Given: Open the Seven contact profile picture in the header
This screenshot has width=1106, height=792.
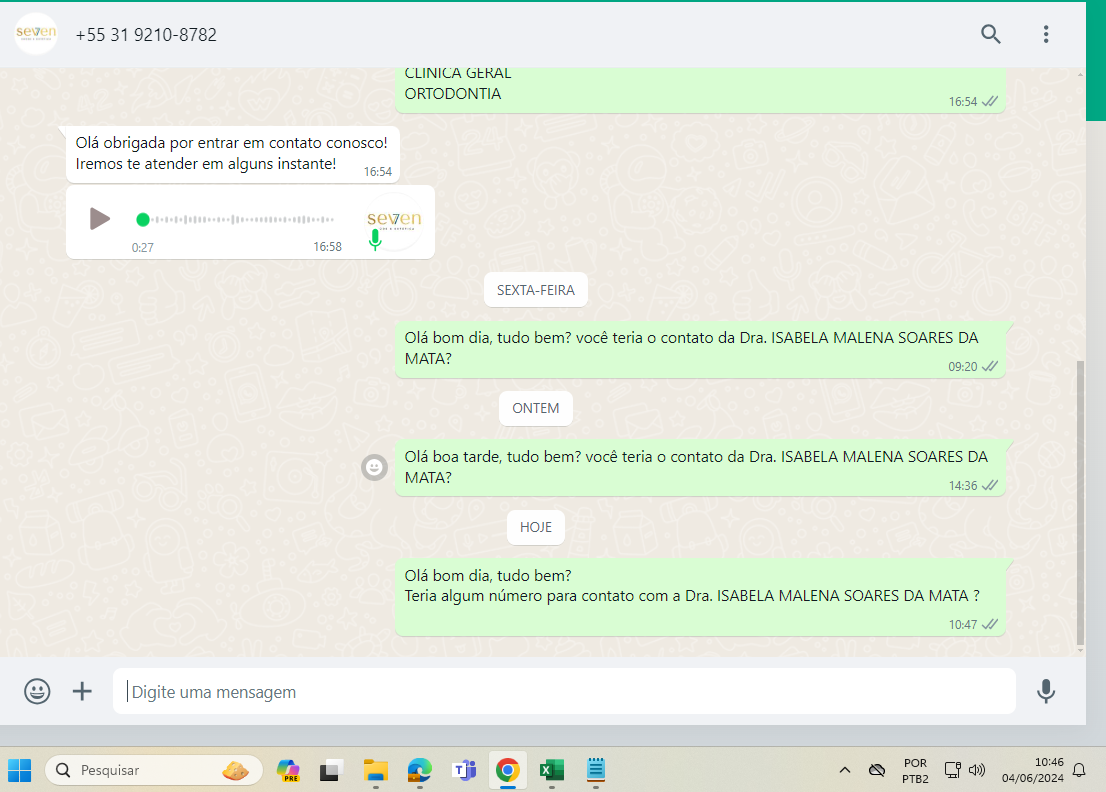Looking at the screenshot, I should click(x=36, y=34).
